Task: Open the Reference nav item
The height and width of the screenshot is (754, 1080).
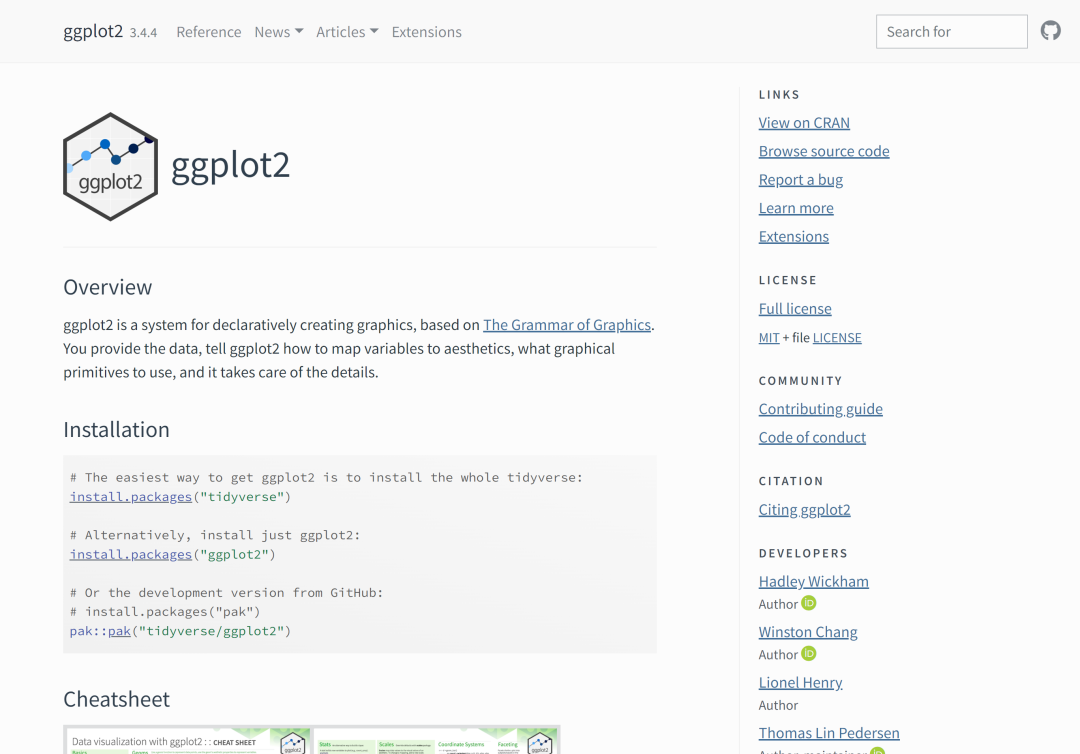Action: tap(209, 32)
